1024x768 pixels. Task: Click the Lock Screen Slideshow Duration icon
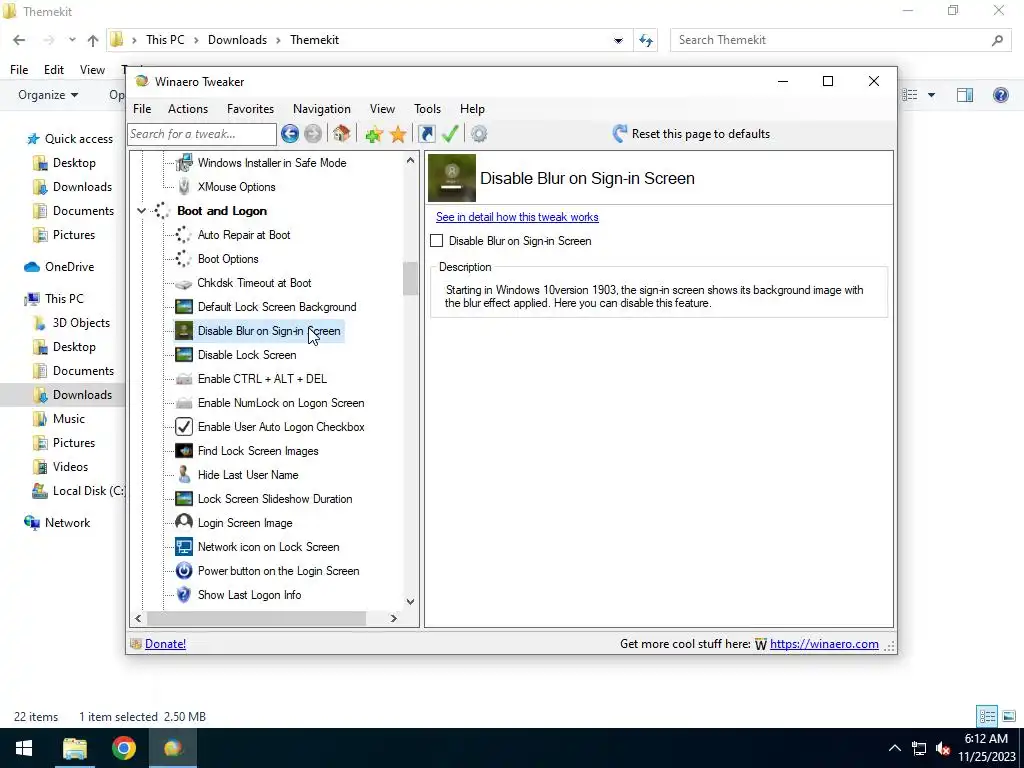[184, 499]
